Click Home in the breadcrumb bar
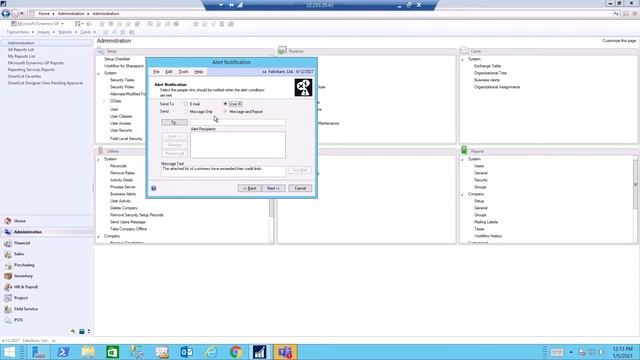 click(44, 14)
